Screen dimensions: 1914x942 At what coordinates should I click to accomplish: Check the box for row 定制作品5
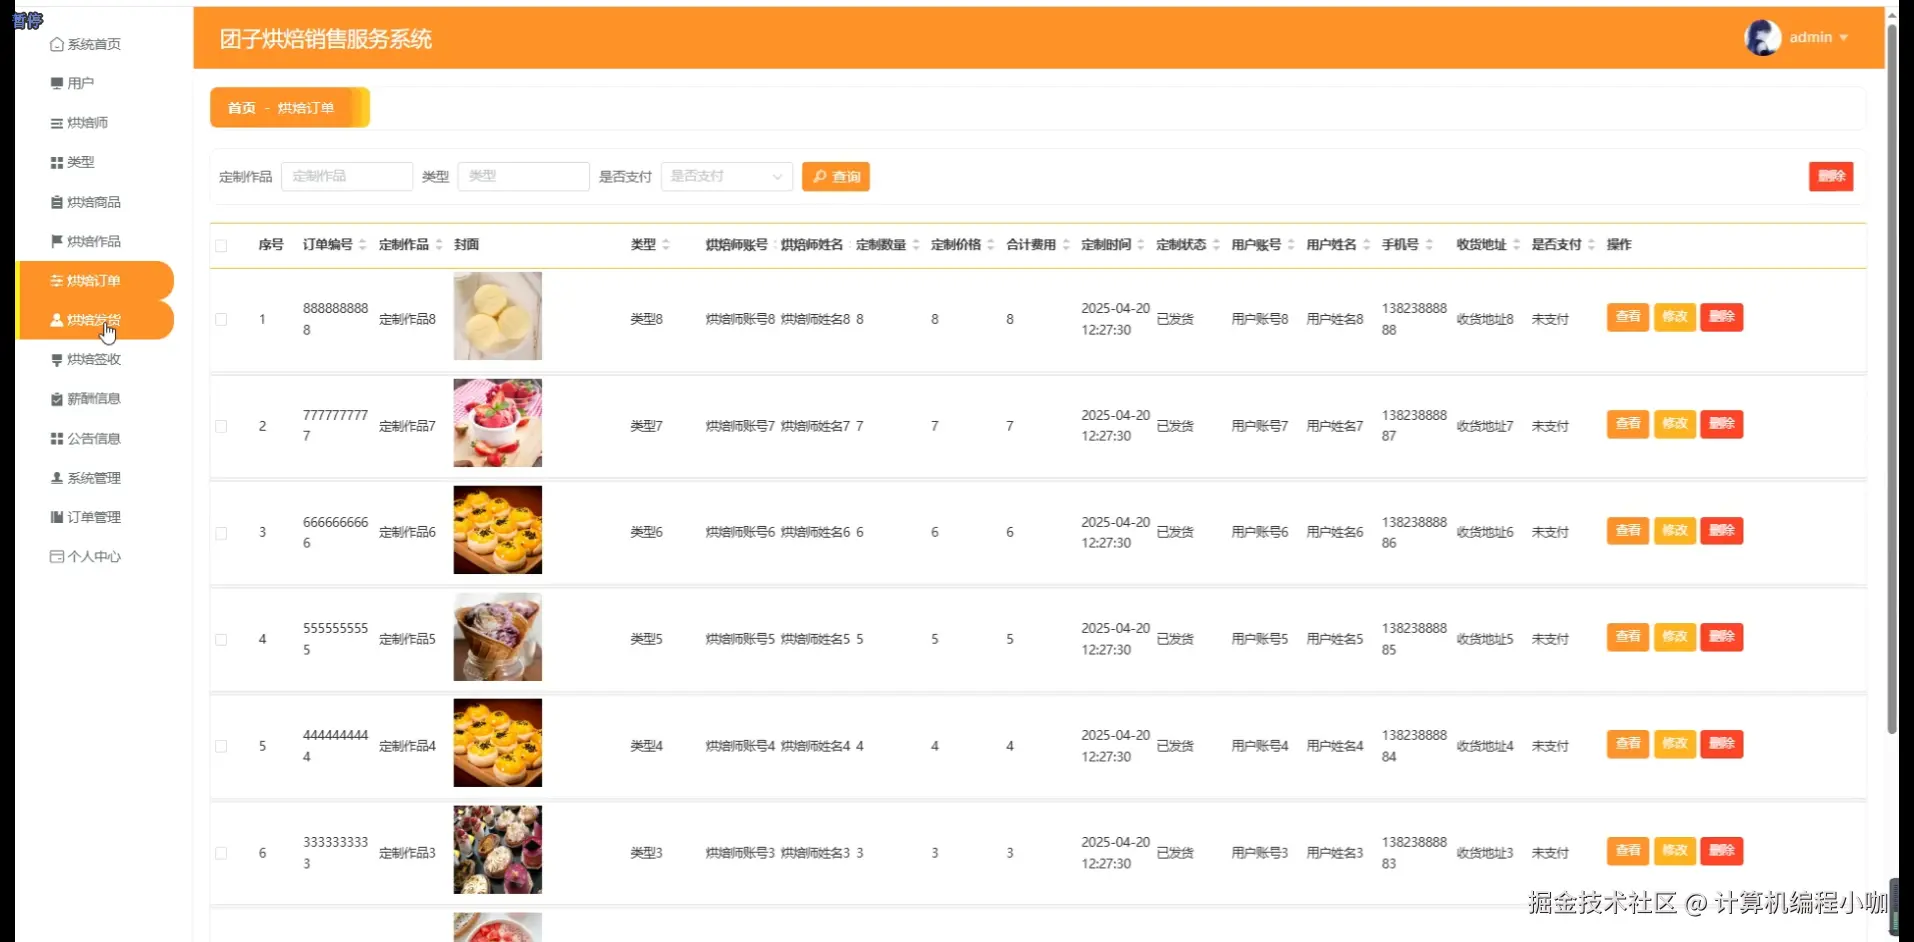[221, 640]
